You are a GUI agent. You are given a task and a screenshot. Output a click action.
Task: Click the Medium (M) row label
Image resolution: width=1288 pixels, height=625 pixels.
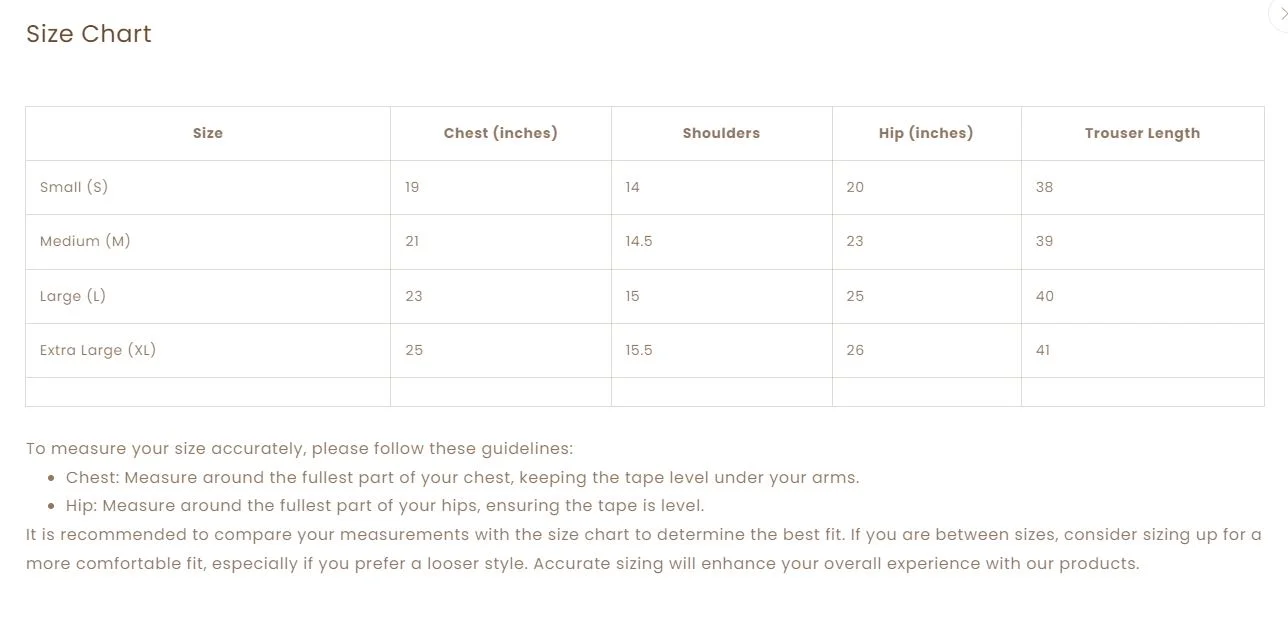click(x=85, y=241)
